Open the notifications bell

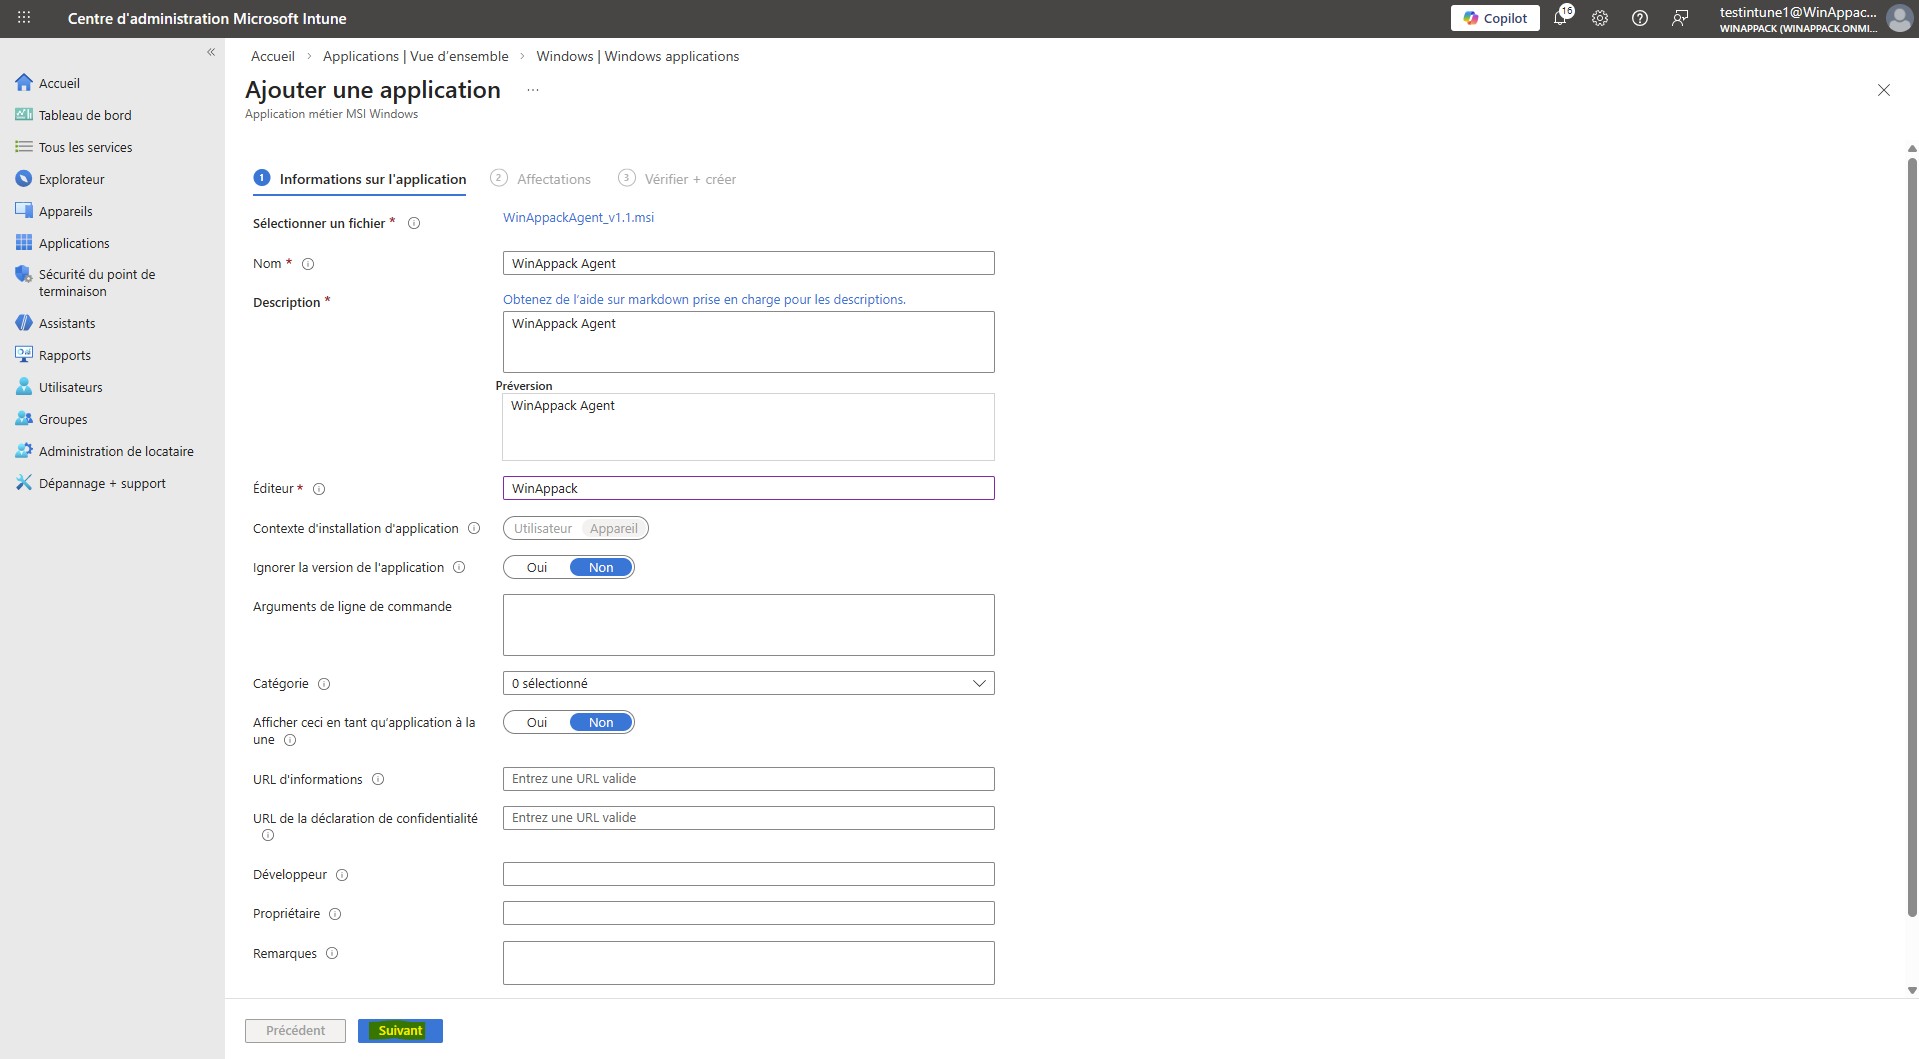1560,18
